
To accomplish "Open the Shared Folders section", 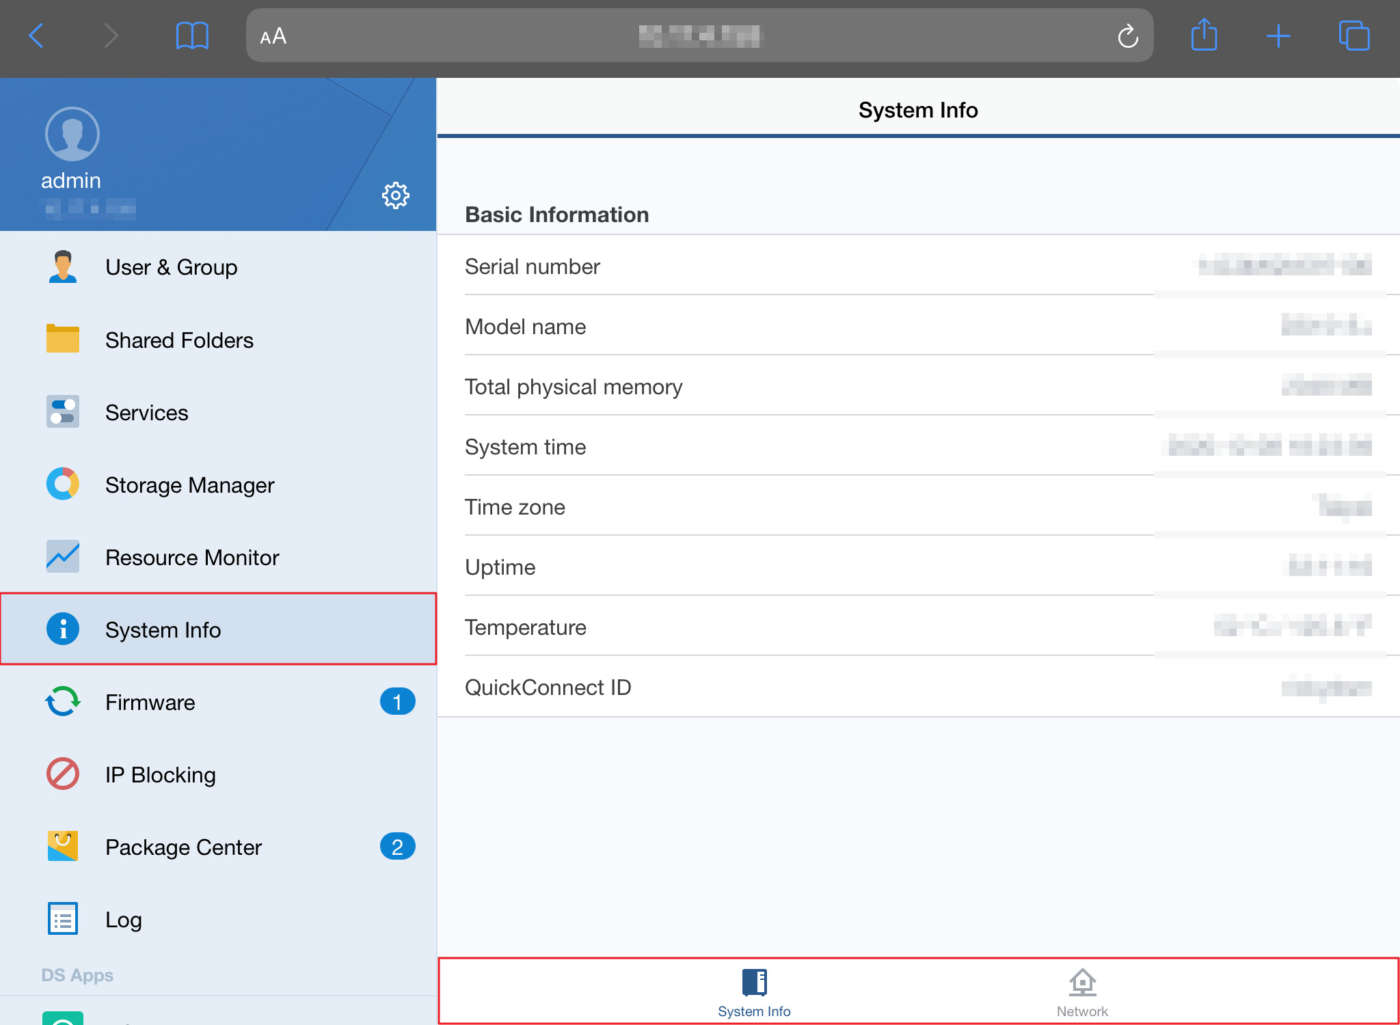I will (x=179, y=340).
